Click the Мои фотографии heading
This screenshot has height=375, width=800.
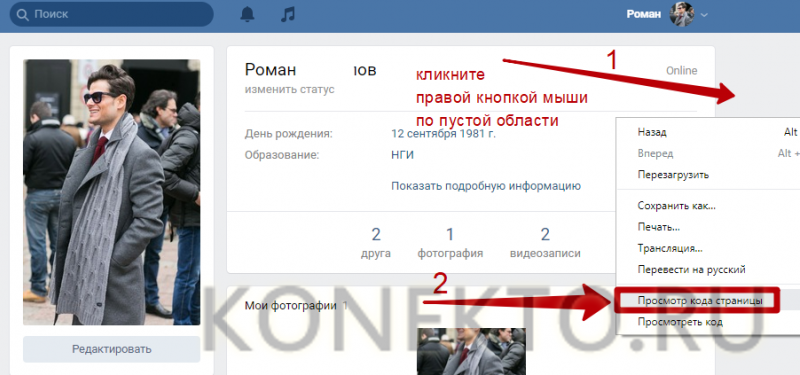(291, 306)
